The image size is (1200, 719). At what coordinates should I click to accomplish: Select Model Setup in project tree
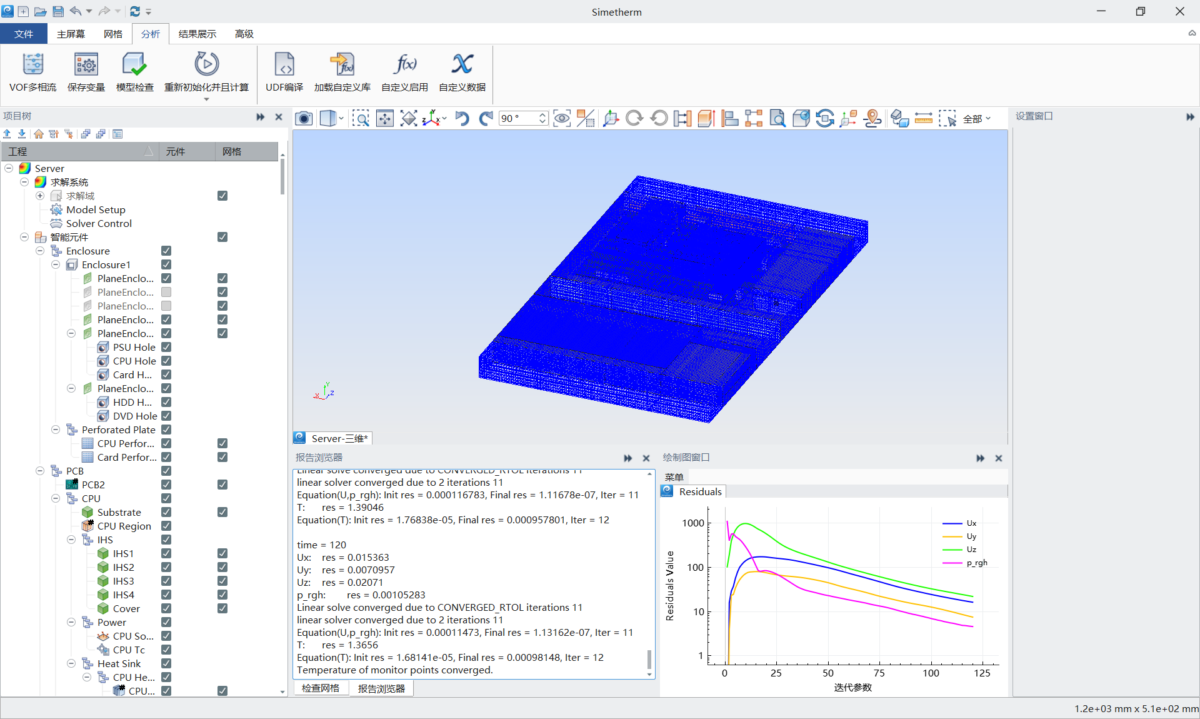[x=96, y=210]
